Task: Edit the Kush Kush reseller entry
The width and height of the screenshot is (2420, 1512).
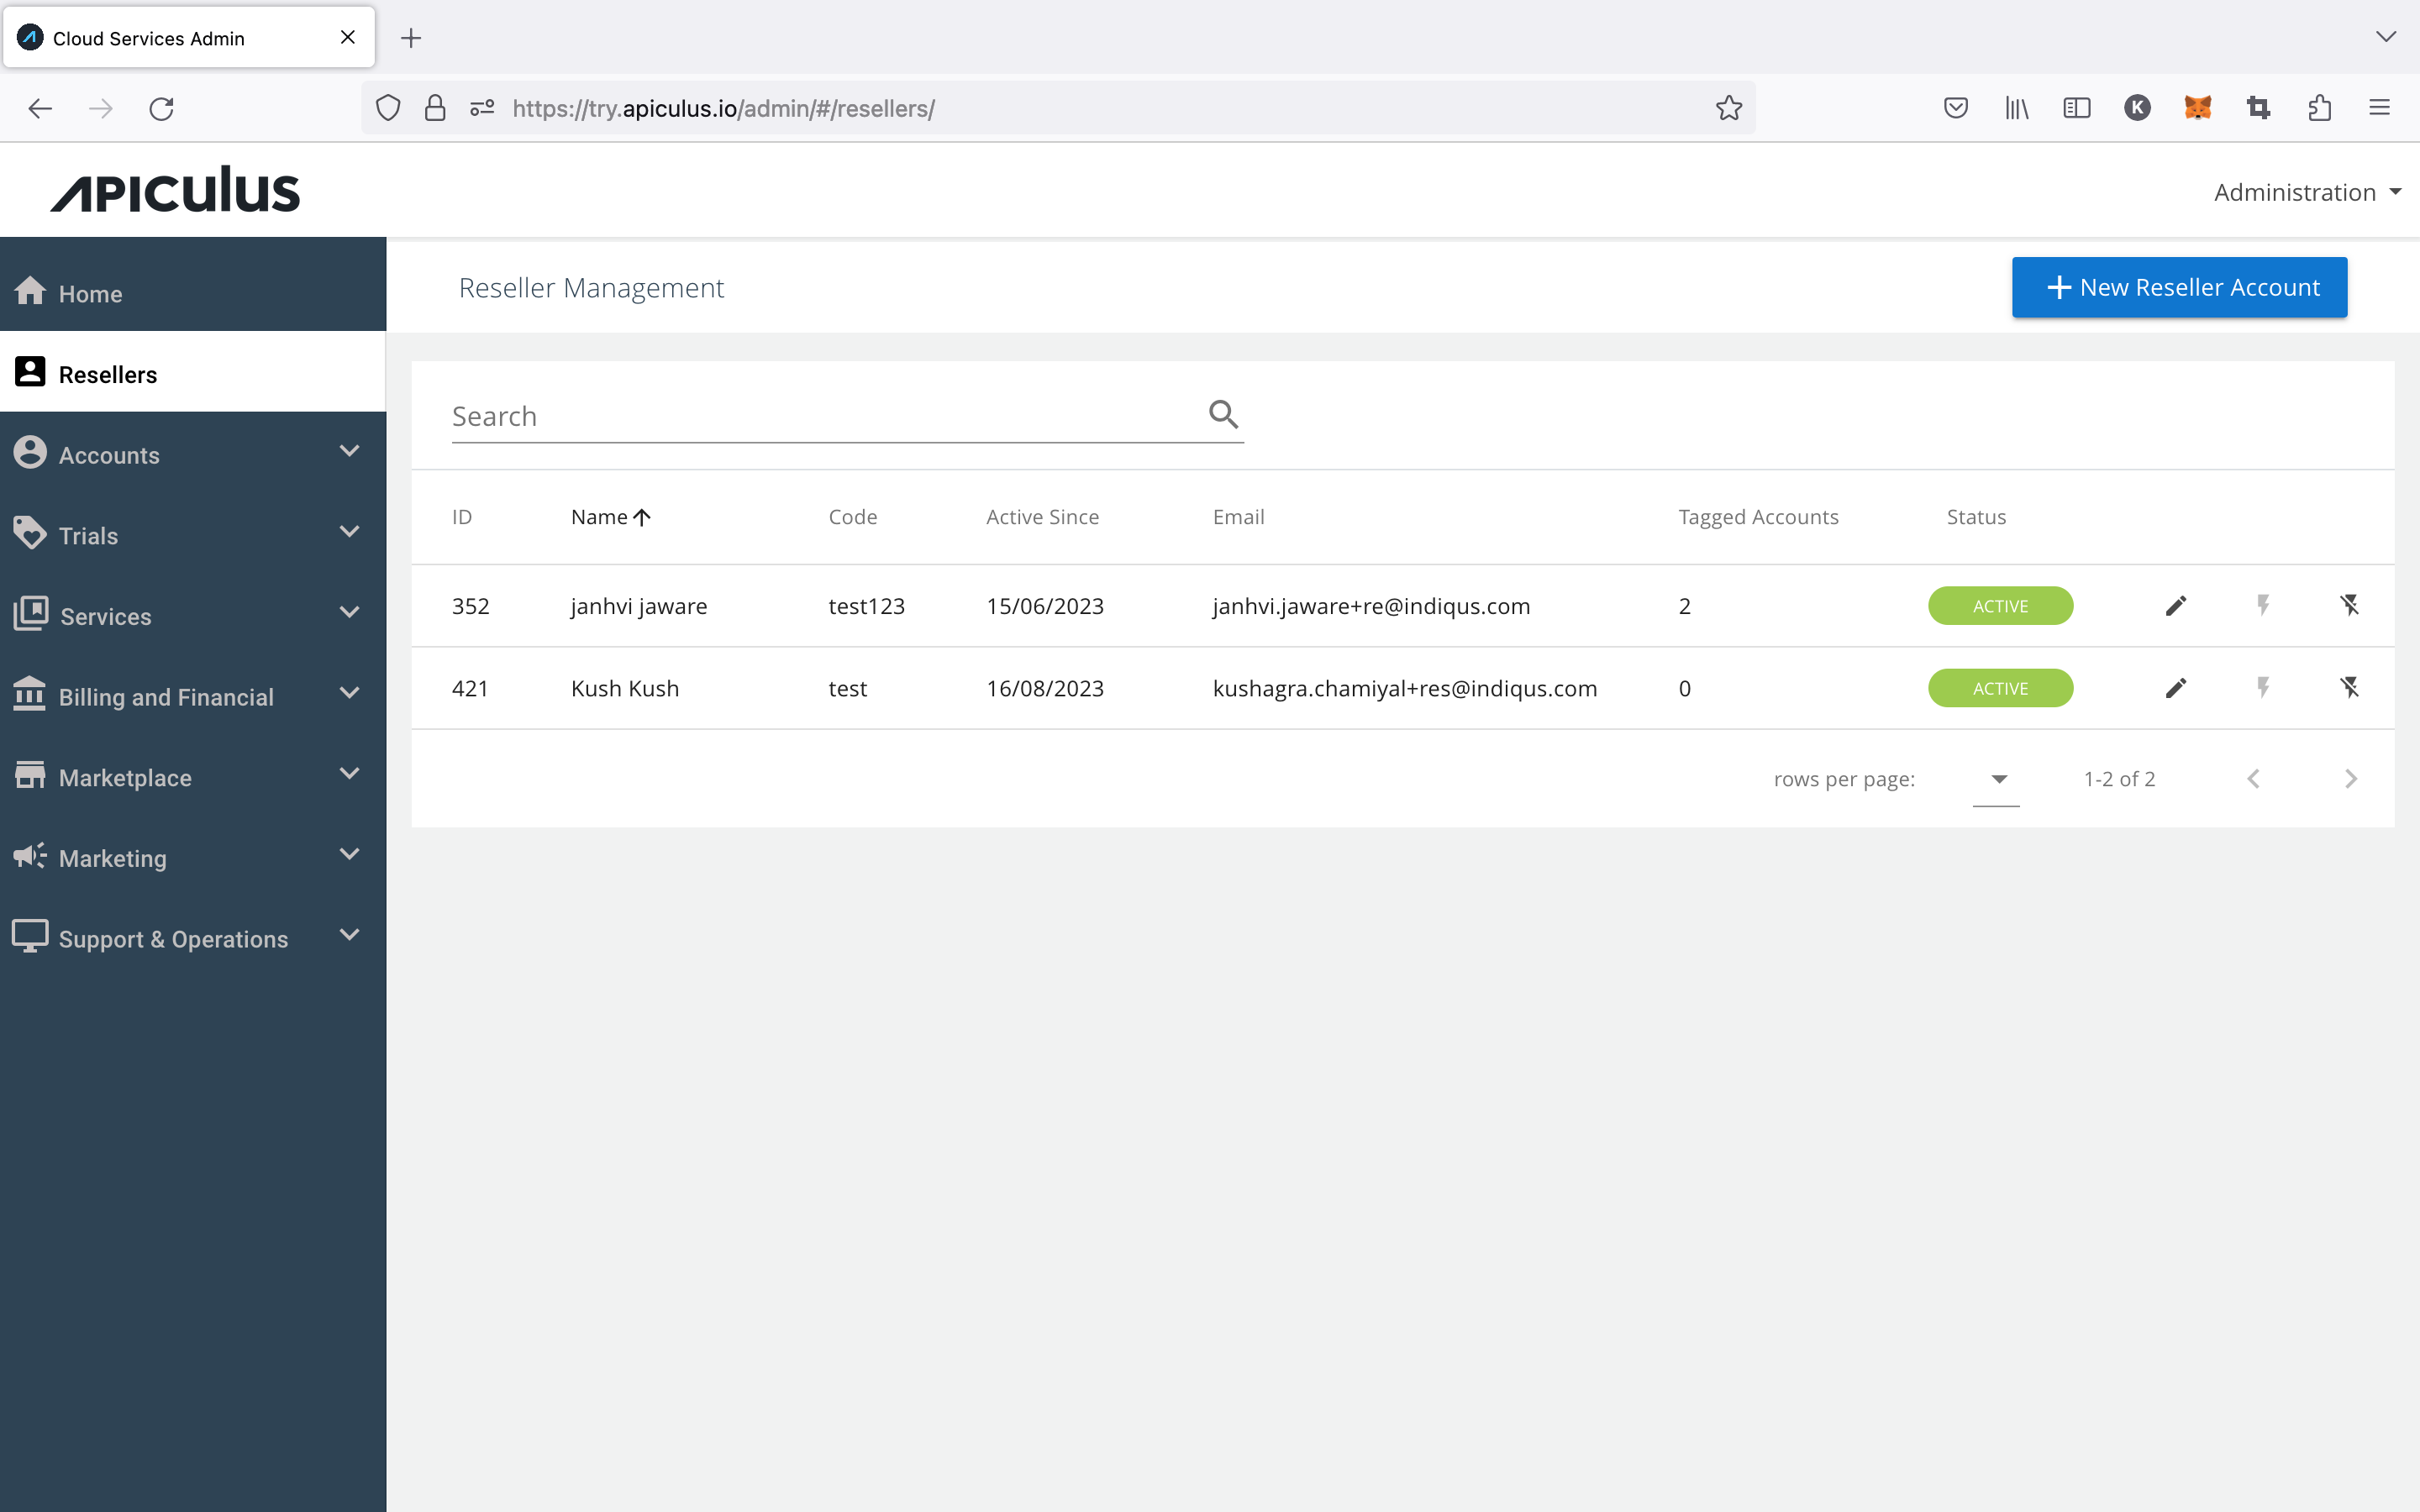Action: pos(2176,687)
